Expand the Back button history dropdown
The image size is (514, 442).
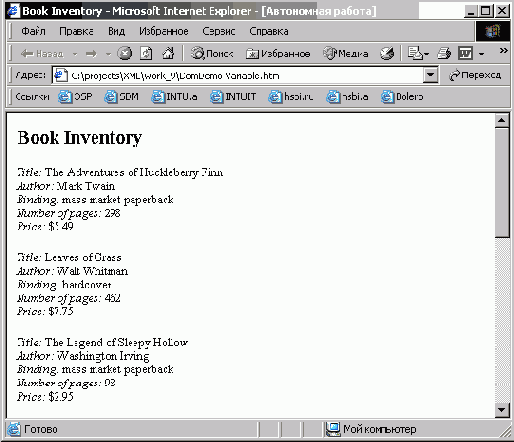pyautogui.click(x=75, y=54)
